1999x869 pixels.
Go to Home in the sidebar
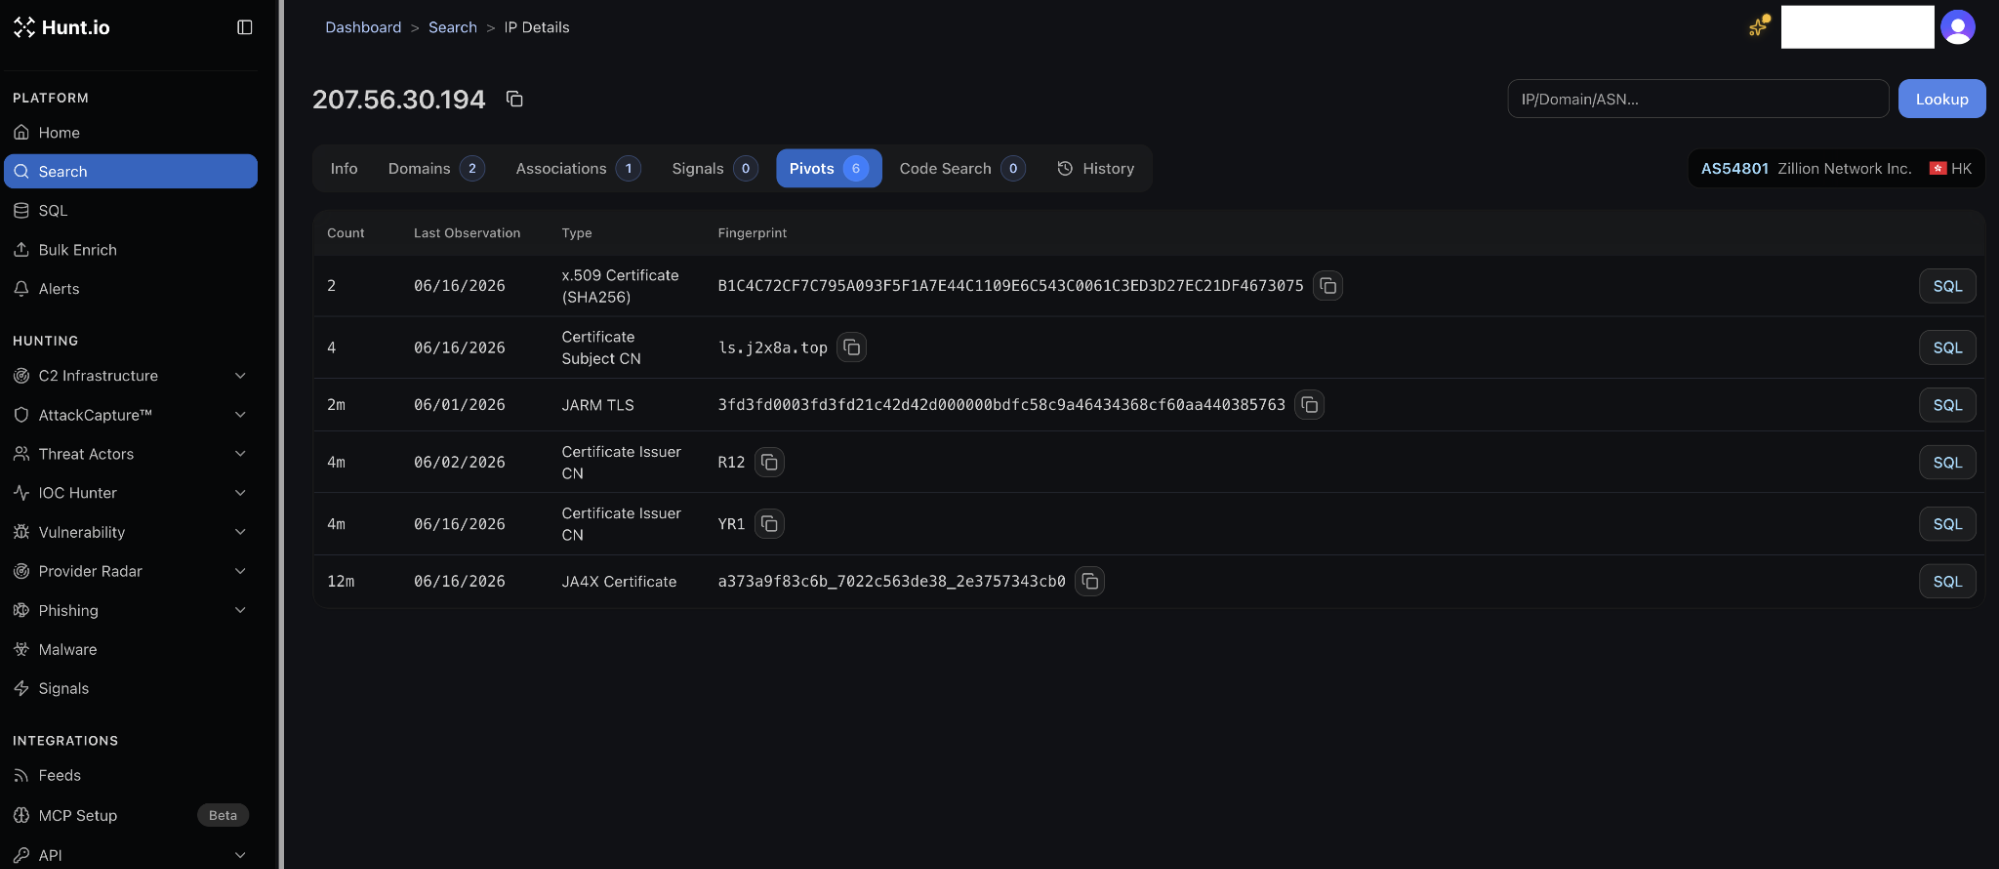[130, 132]
